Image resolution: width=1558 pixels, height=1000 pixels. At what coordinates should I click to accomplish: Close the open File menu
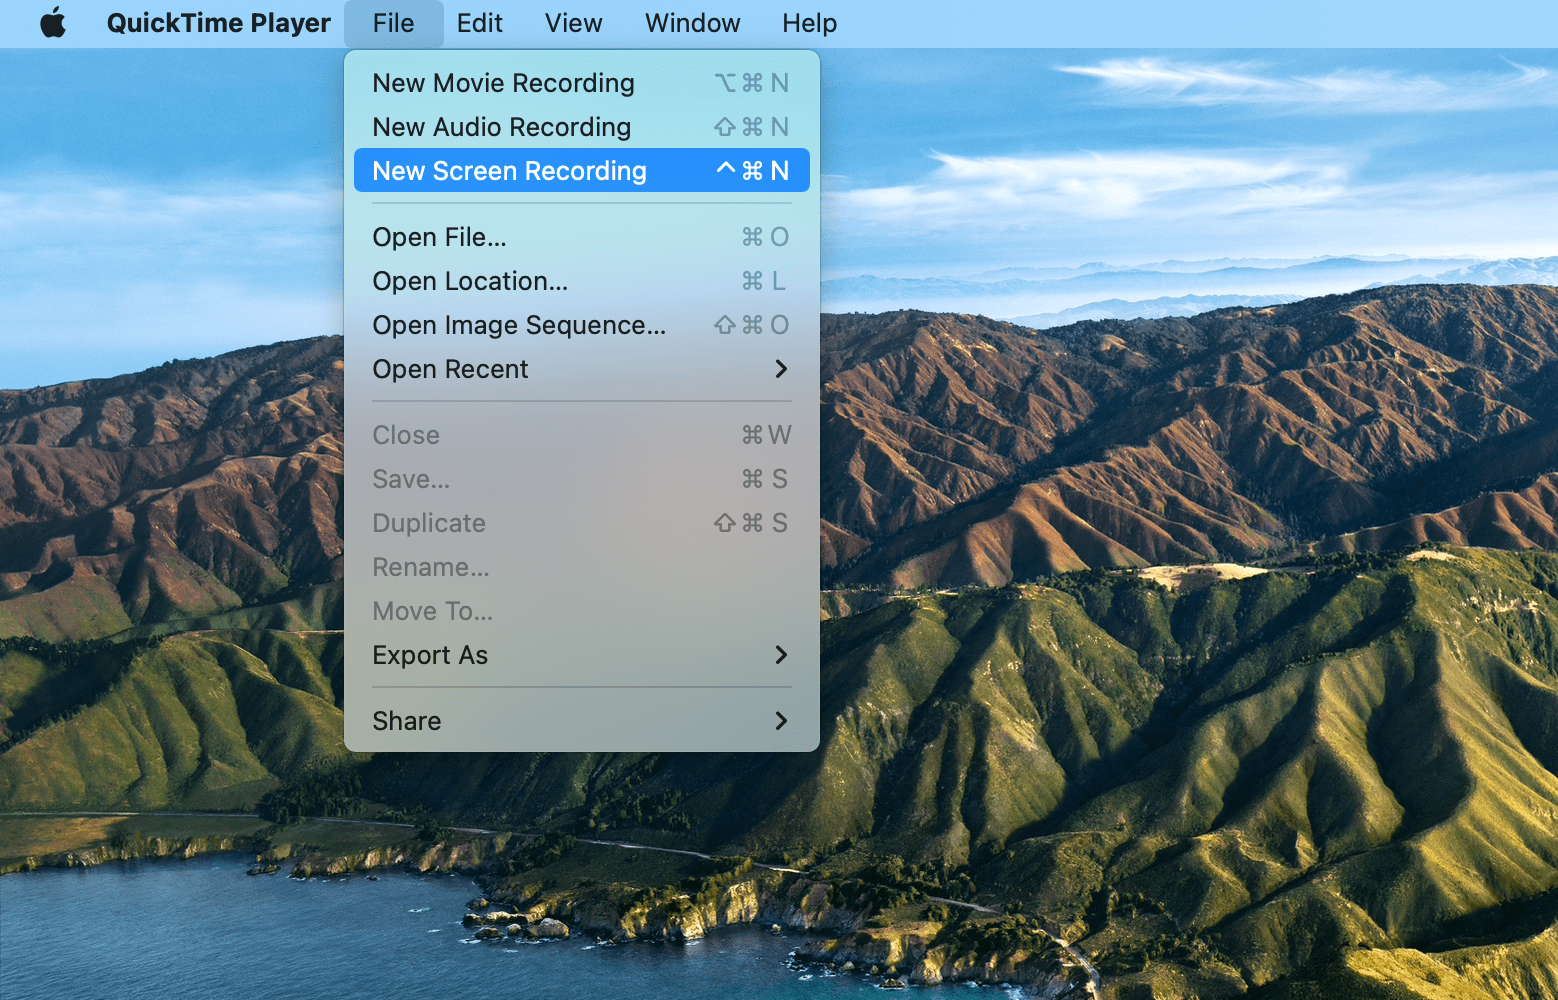click(393, 22)
